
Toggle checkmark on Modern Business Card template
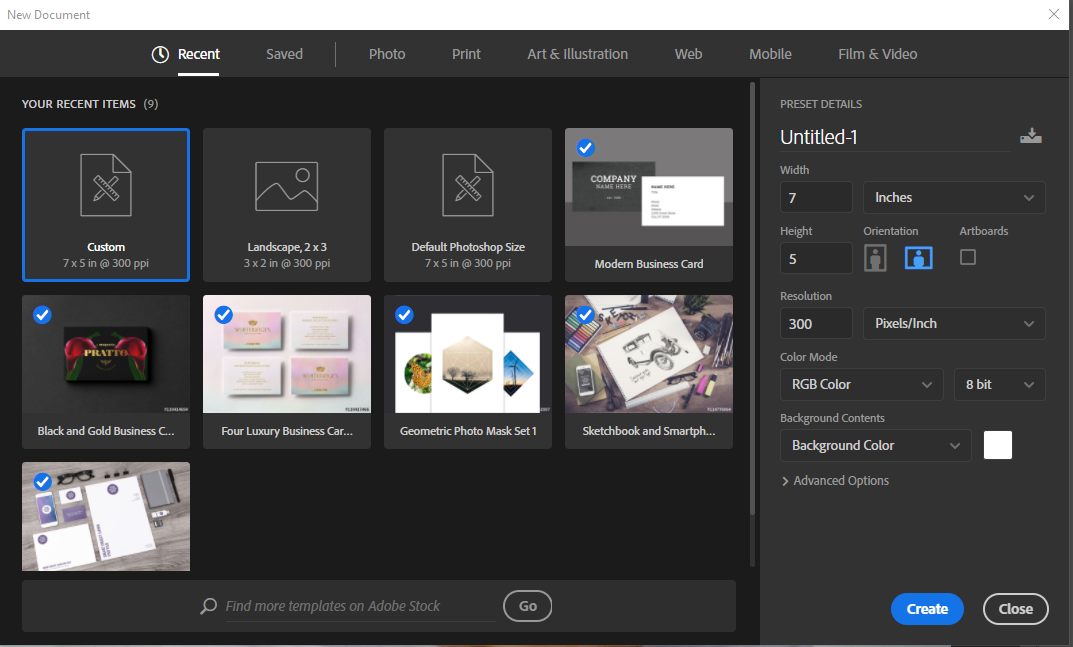click(x=586, y=148)
